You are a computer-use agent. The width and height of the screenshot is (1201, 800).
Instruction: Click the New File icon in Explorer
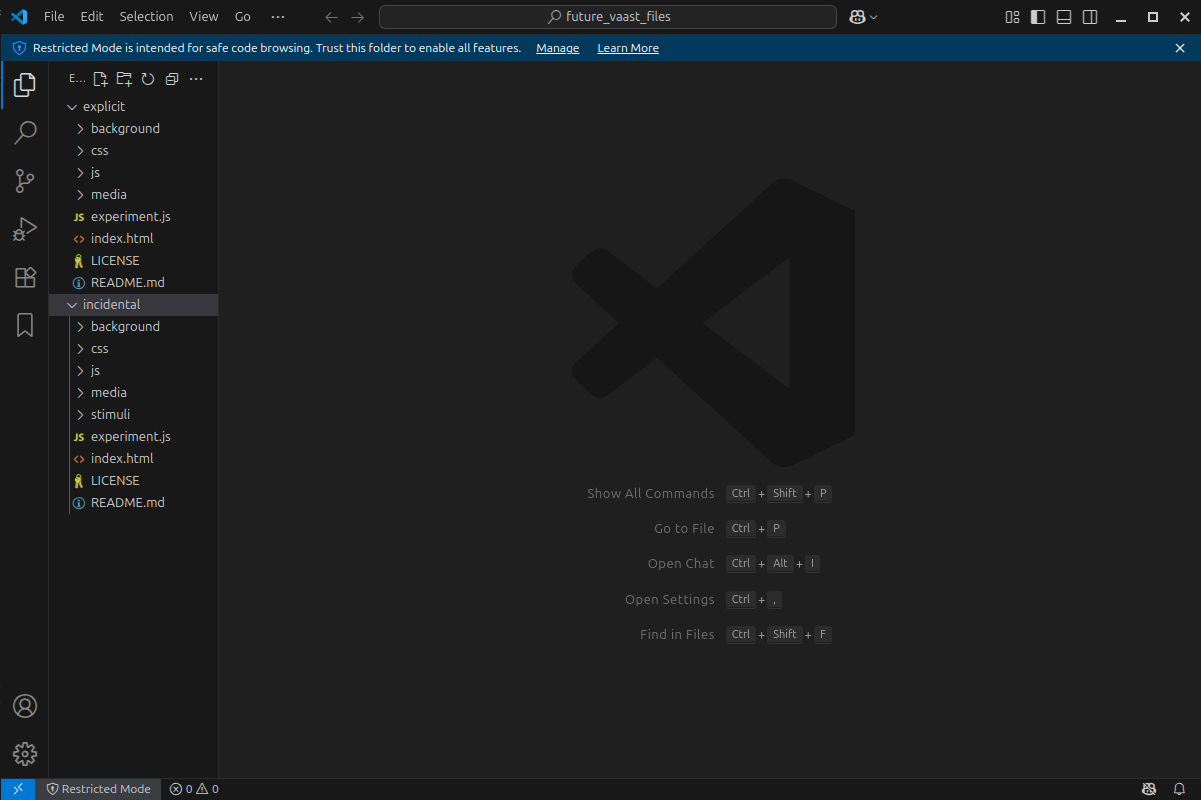[100, 79]
